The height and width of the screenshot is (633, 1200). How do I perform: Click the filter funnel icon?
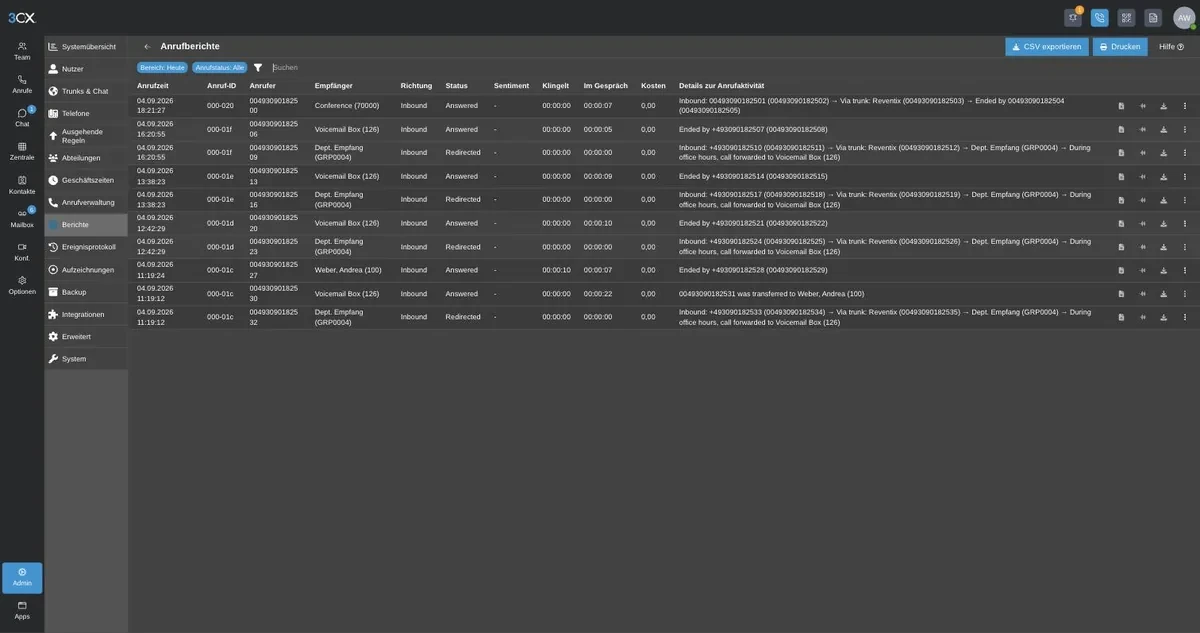tap(258, 67)
